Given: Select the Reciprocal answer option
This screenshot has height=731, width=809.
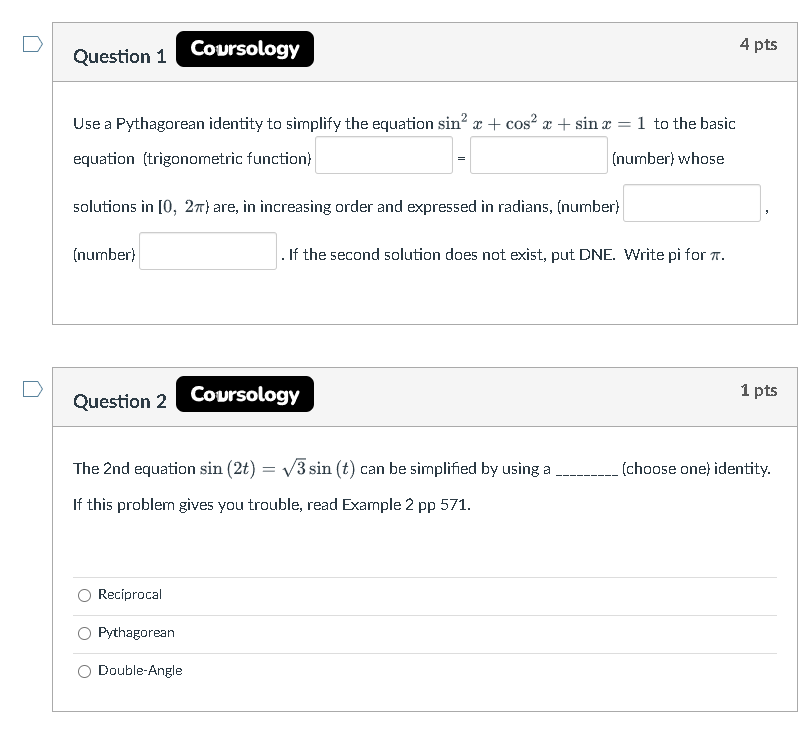Looking at the screenshot, I should point(85,594).
